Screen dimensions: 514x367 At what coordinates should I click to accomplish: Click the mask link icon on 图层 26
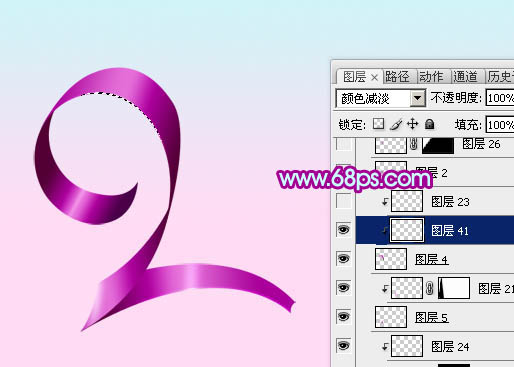(414, 144)
